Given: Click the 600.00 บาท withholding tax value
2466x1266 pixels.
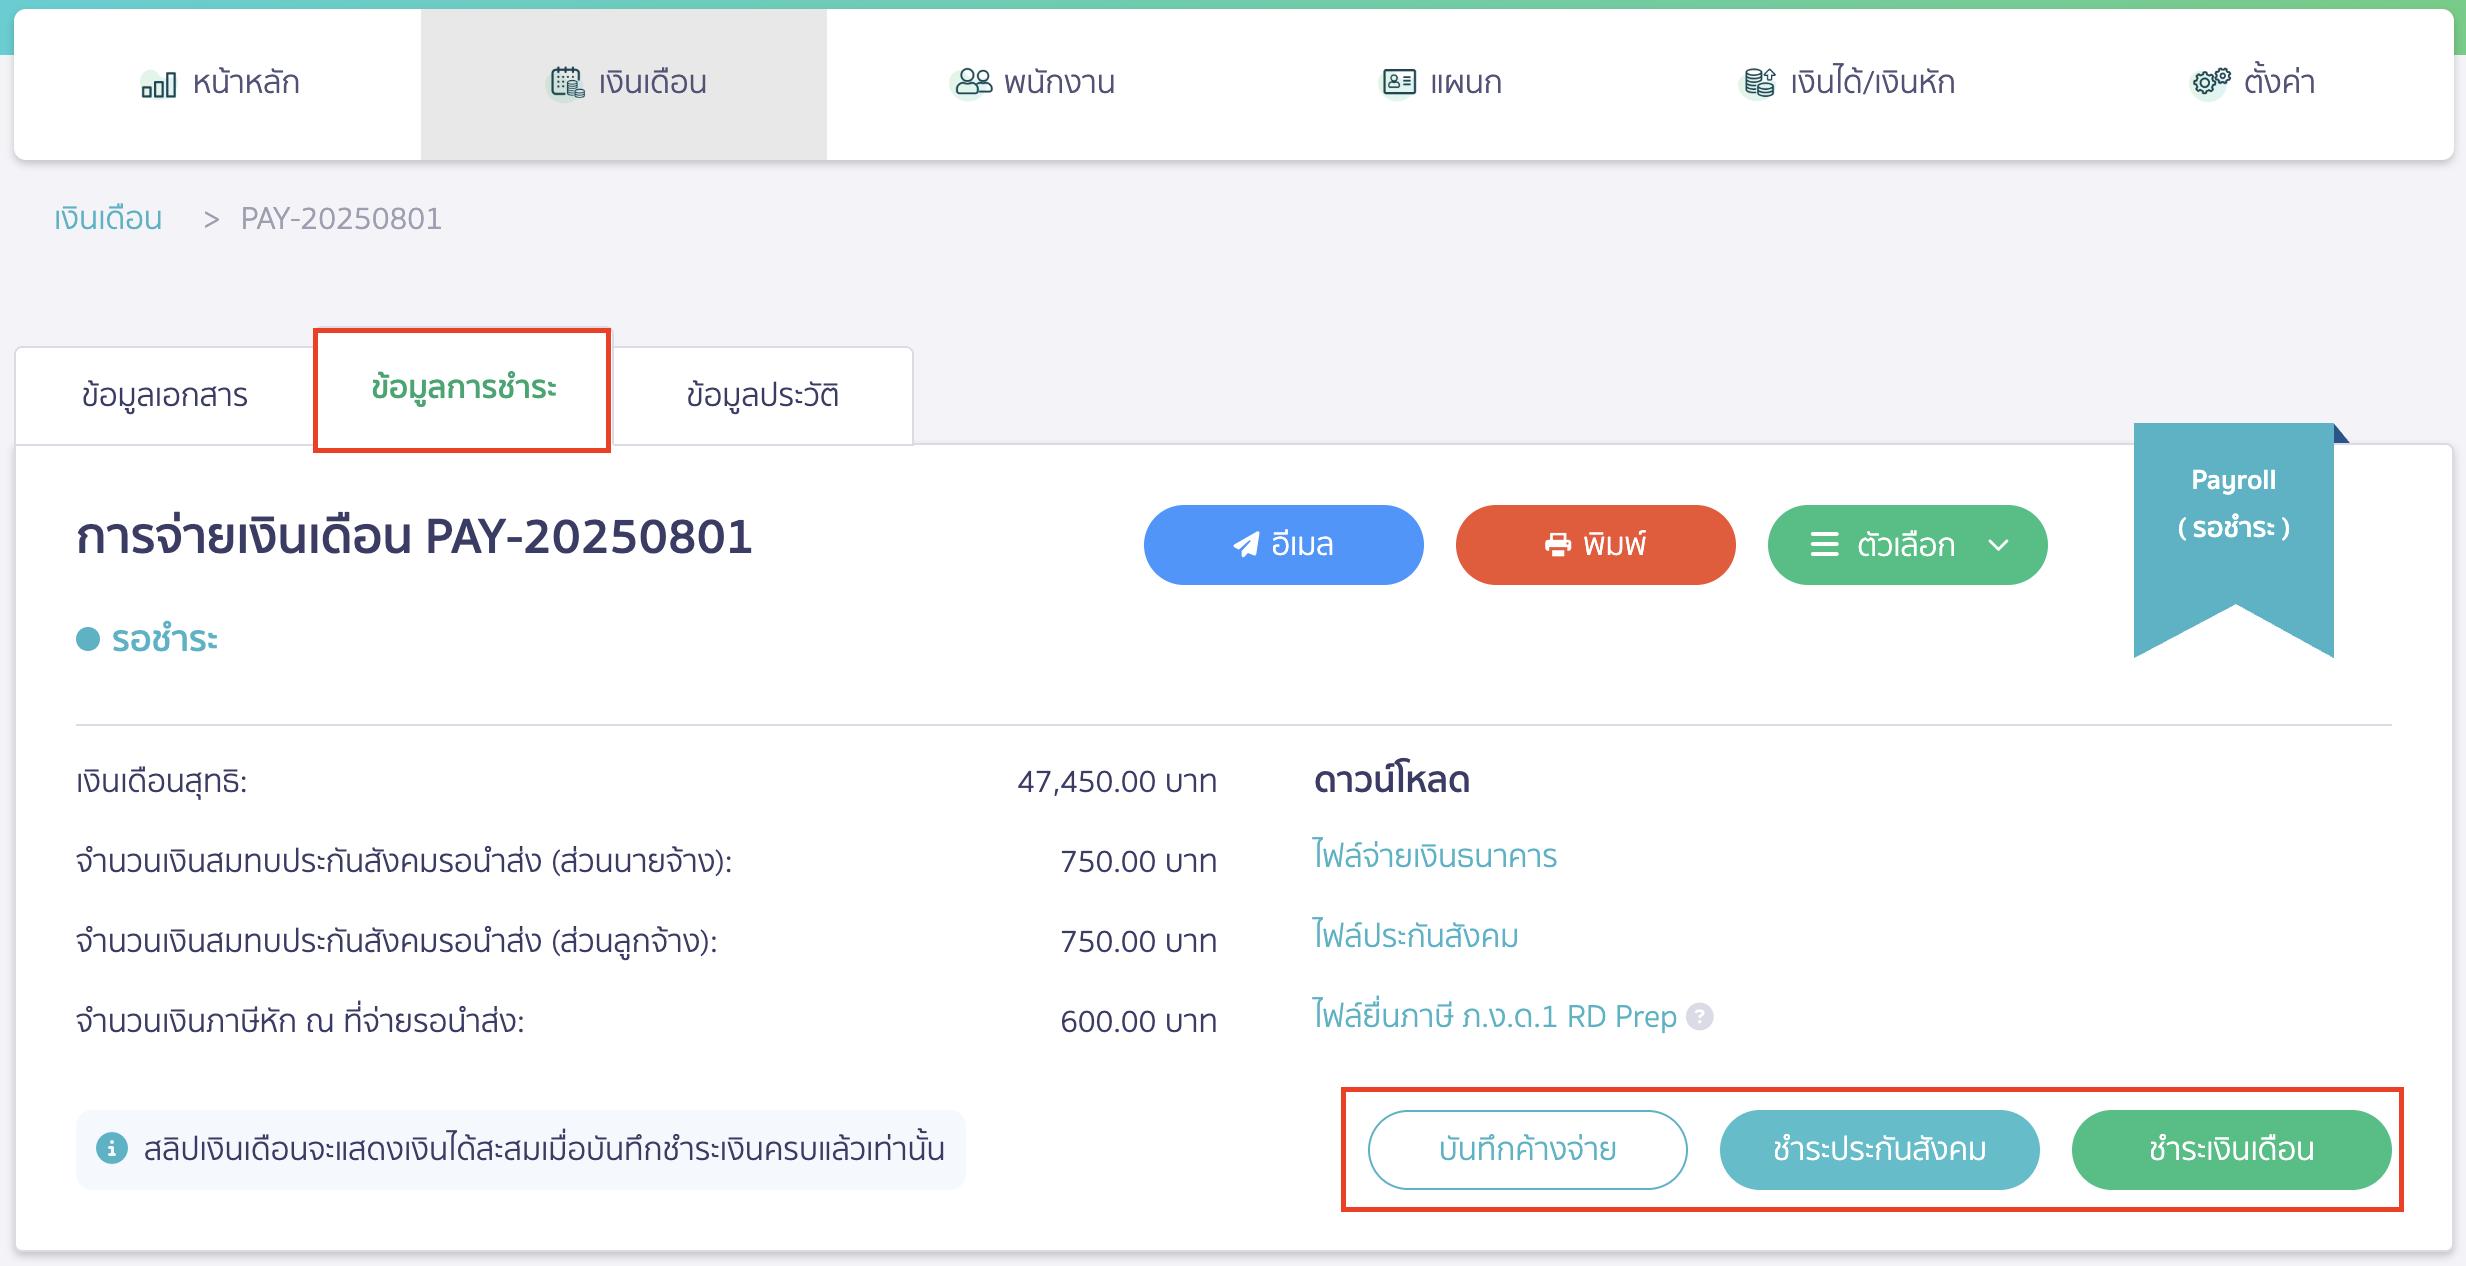Looking at the screenshot, I should click(x=1138, y=1021).
